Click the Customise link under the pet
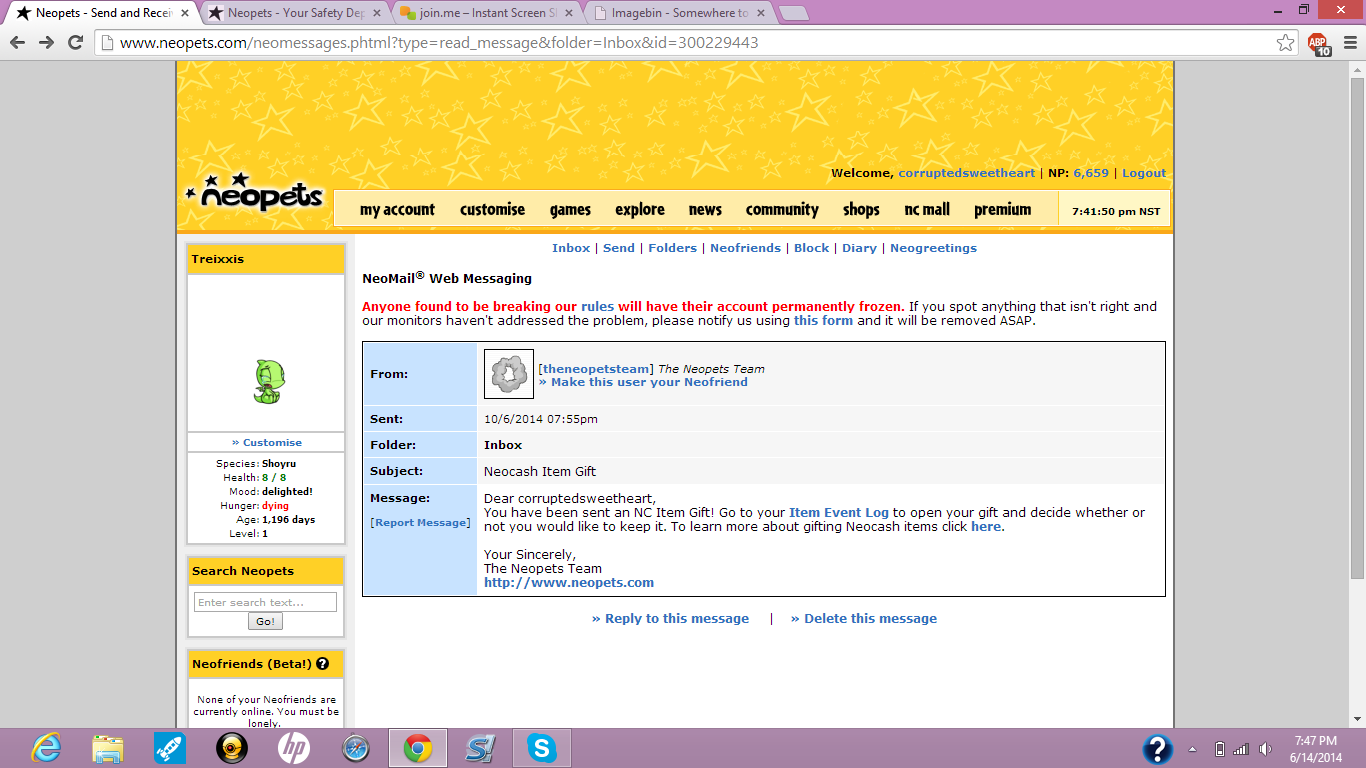This screenshot has height=768, width=1366. coord(267,443)
